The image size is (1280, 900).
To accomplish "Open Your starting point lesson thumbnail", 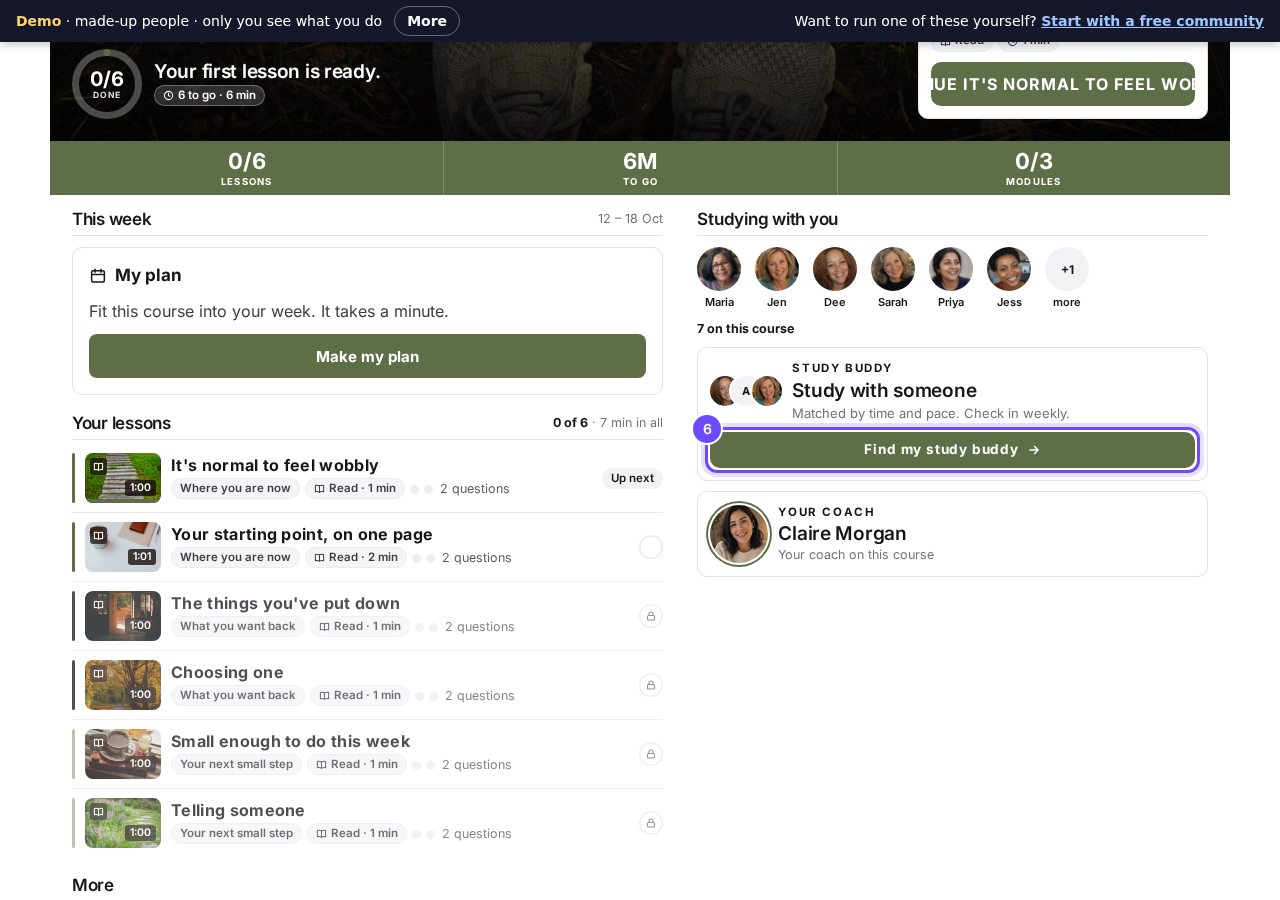I will [x=123, y=547].
